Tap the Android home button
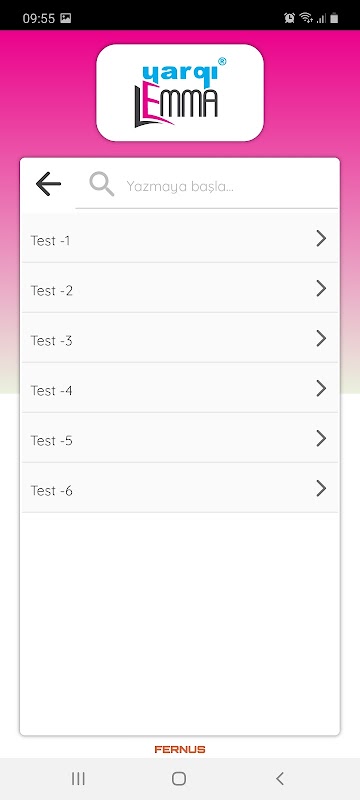This screenshot has width=360, height=800. click(x=179, y=779)
